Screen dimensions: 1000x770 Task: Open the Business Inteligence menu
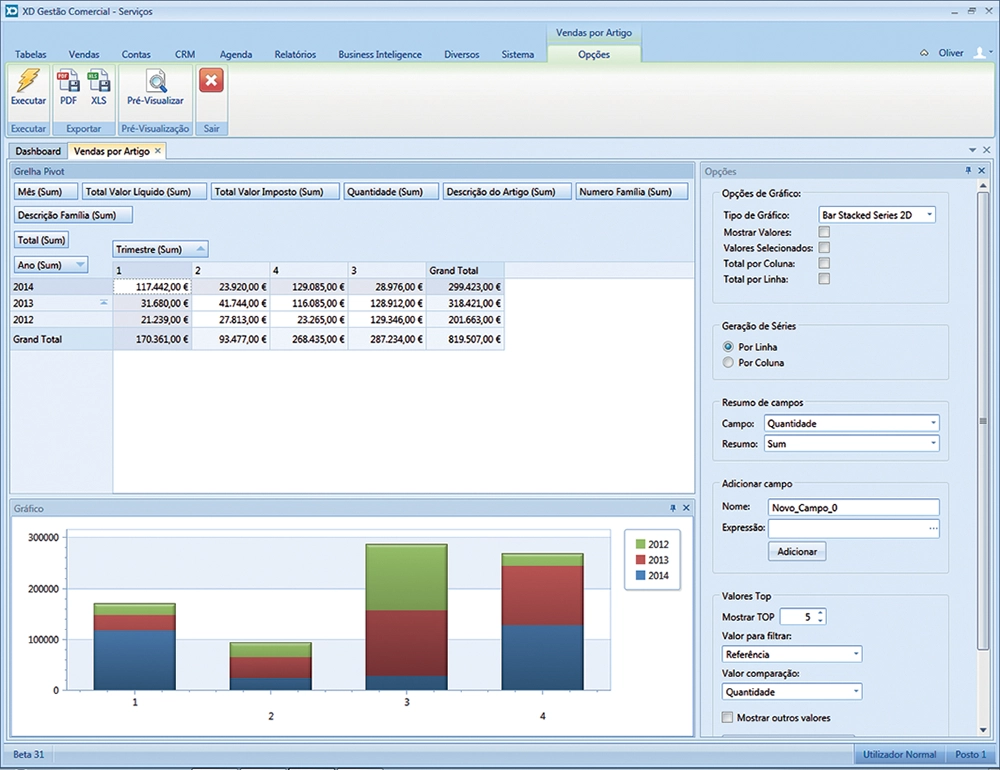379,54
